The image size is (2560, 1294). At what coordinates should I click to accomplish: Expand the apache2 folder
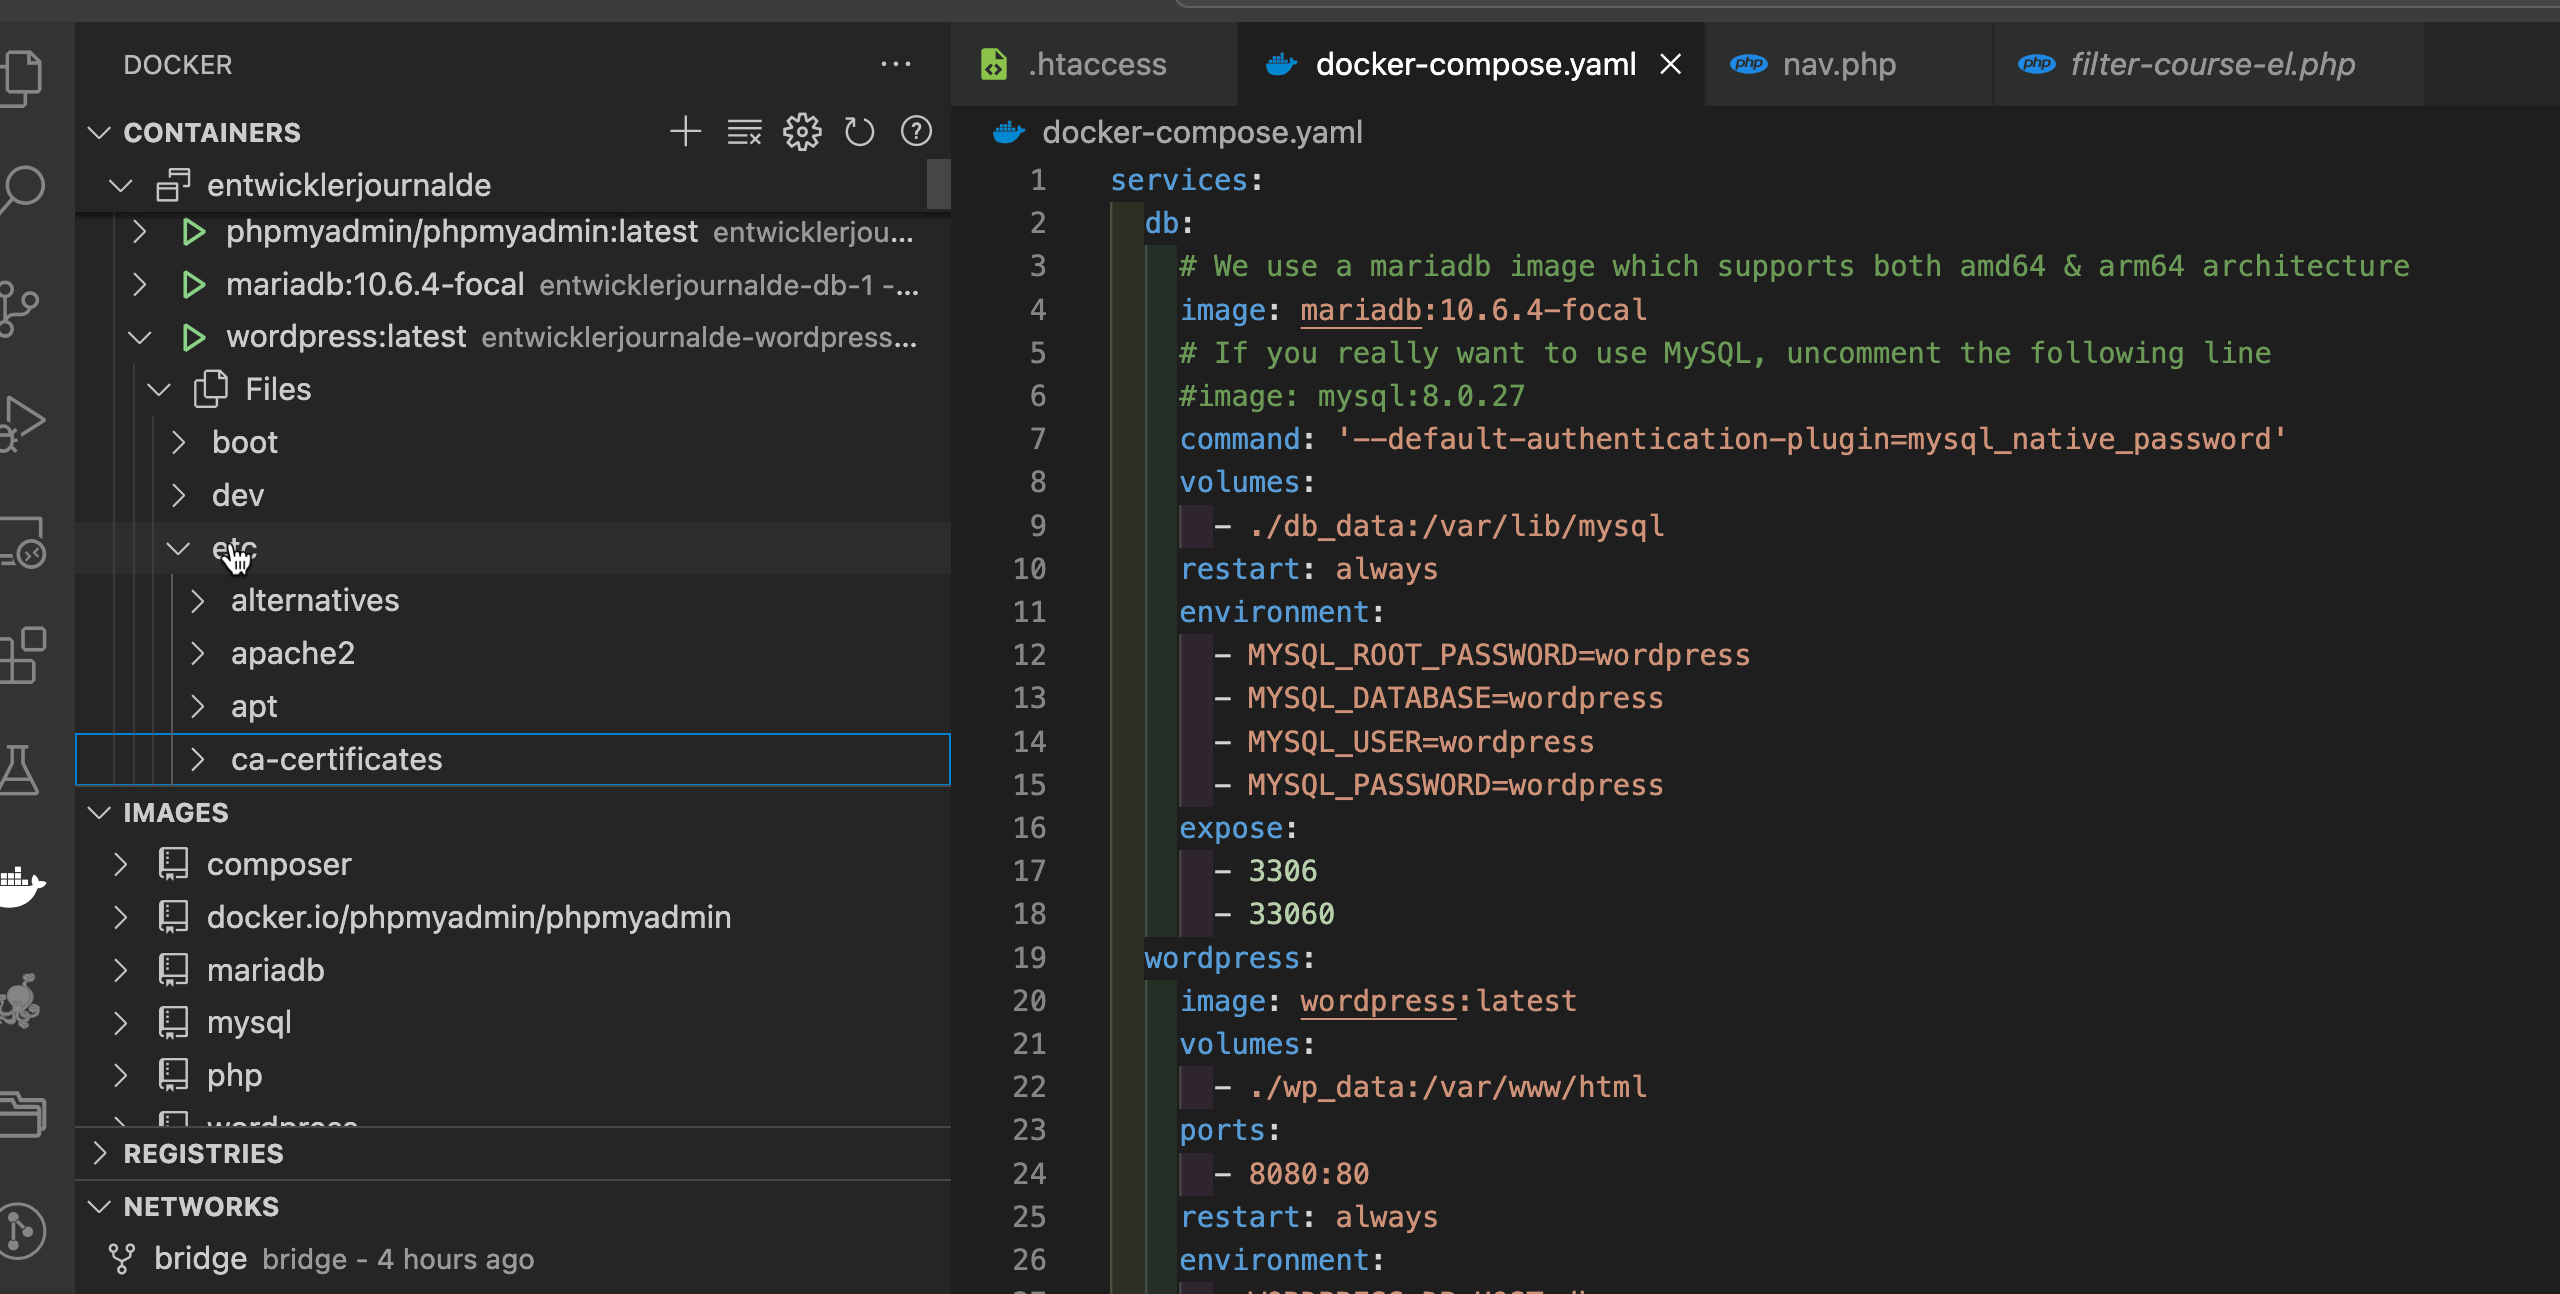tap(198, 654)
